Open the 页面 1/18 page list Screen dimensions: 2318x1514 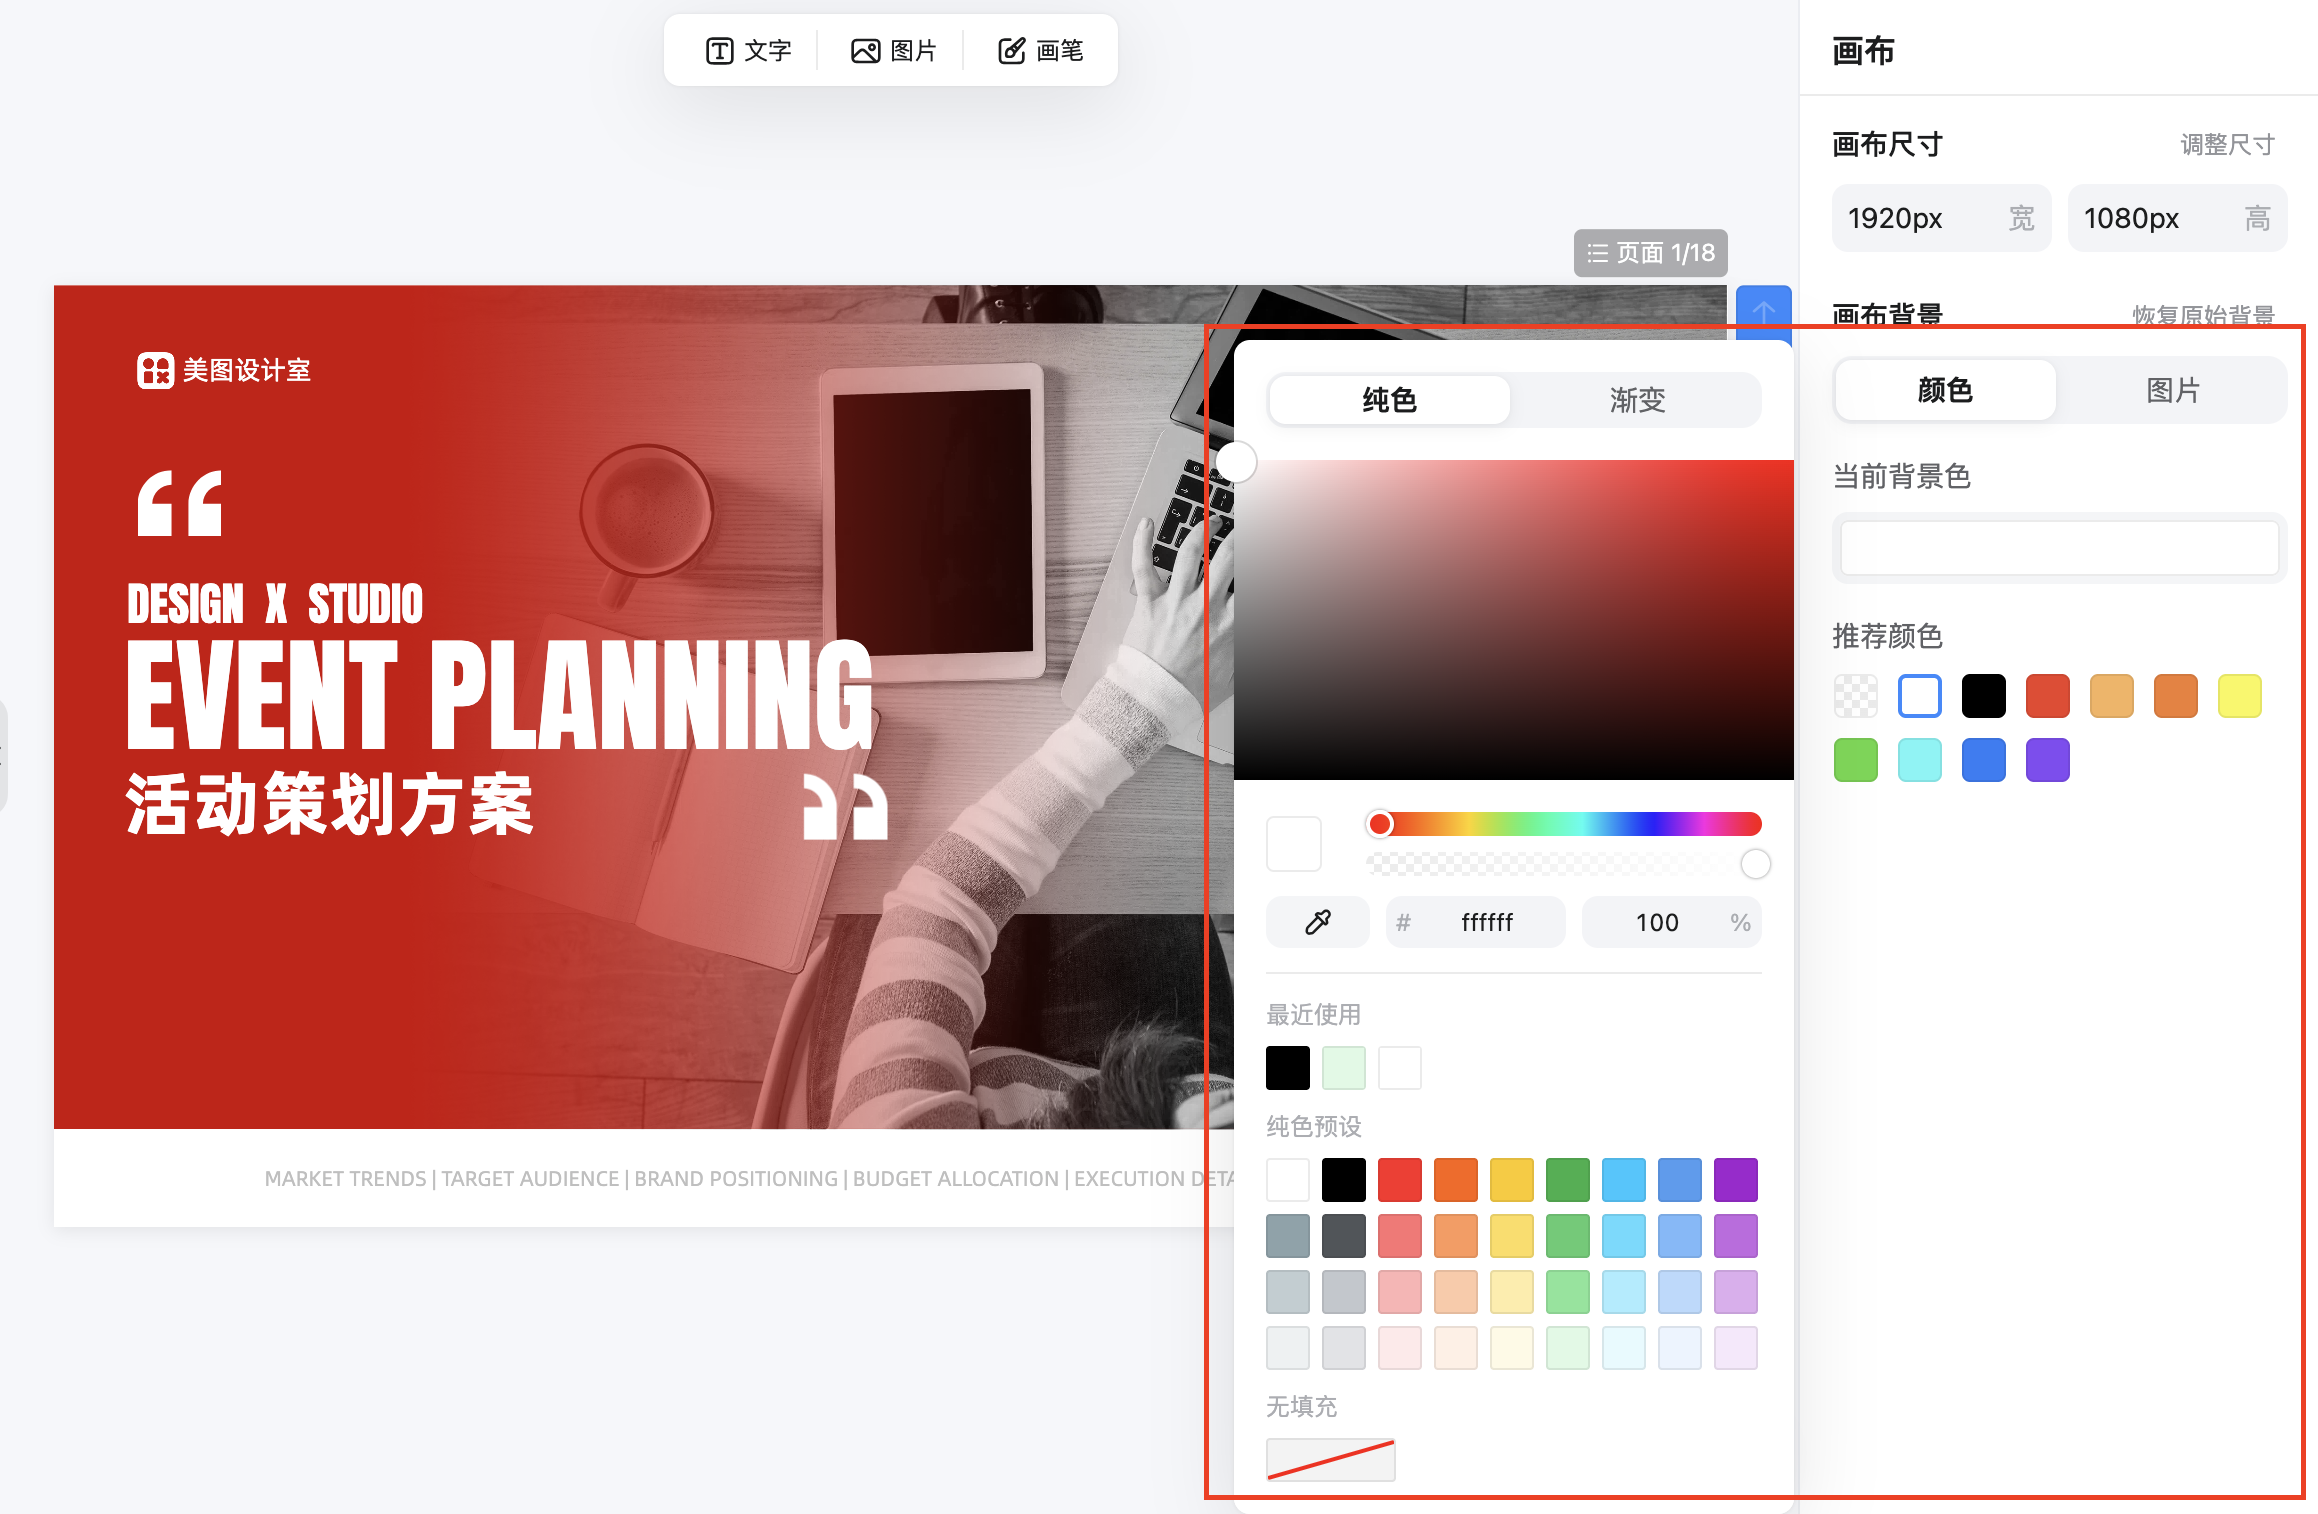pos(1650,253)
